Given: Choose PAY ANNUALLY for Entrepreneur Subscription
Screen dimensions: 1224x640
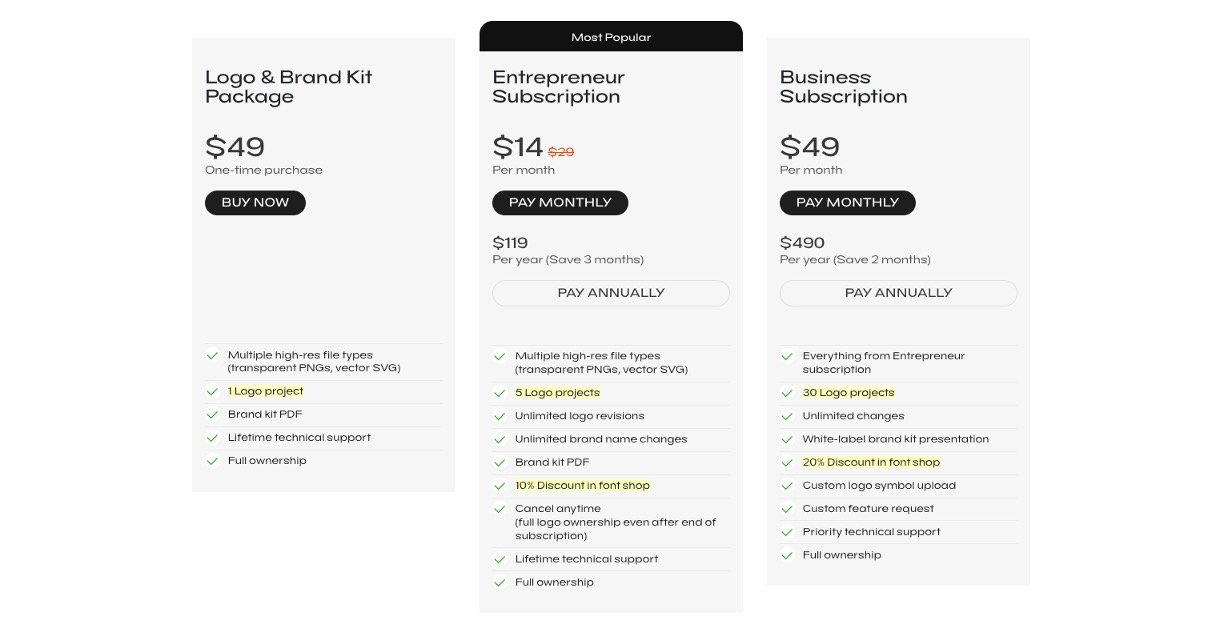Looking at the screenshot, I should [610, 293].
